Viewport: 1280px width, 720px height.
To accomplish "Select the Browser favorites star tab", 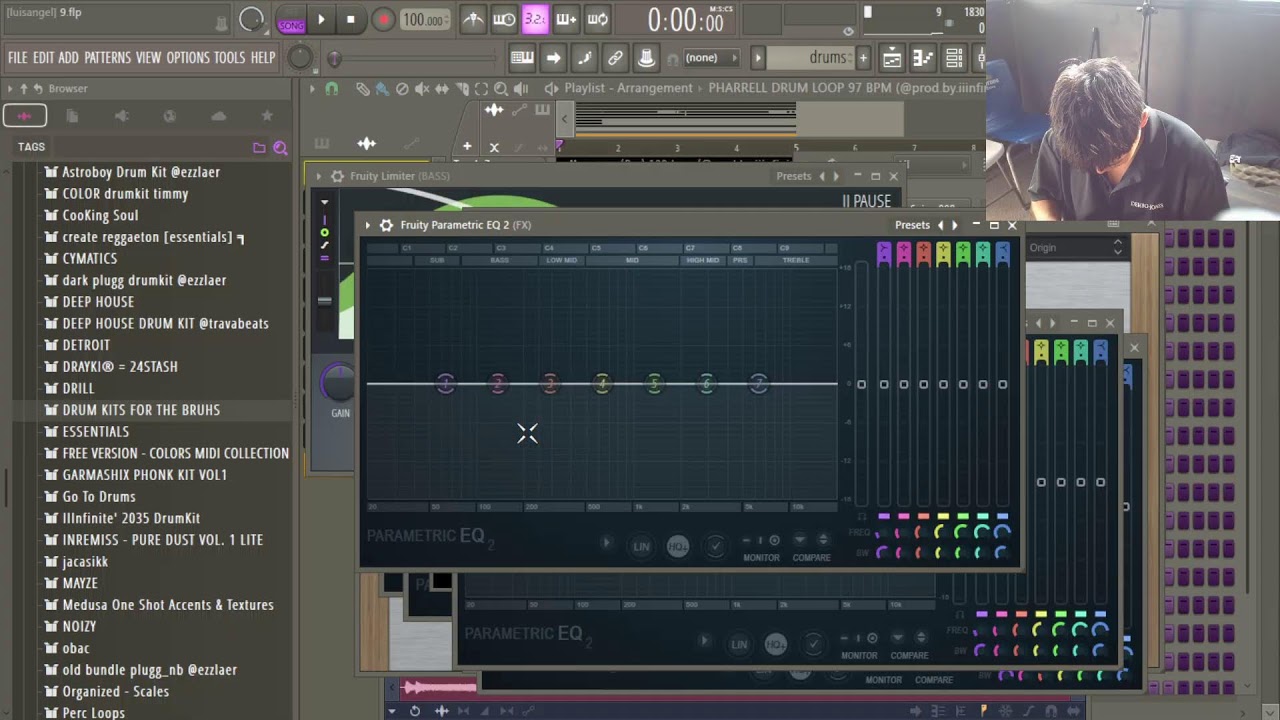I will click(x=267, y=116).
